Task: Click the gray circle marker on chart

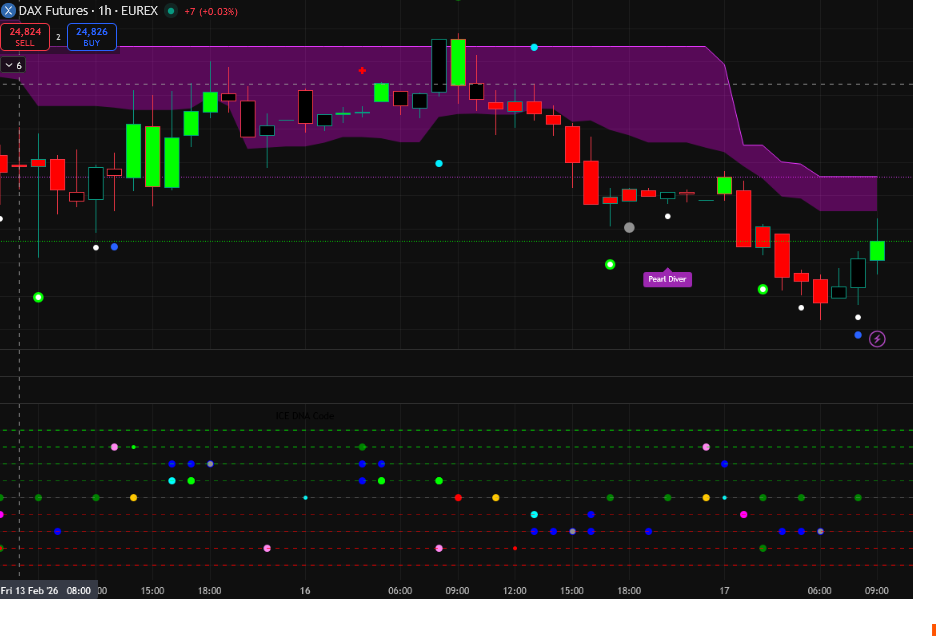Action: tap(629, 227)
